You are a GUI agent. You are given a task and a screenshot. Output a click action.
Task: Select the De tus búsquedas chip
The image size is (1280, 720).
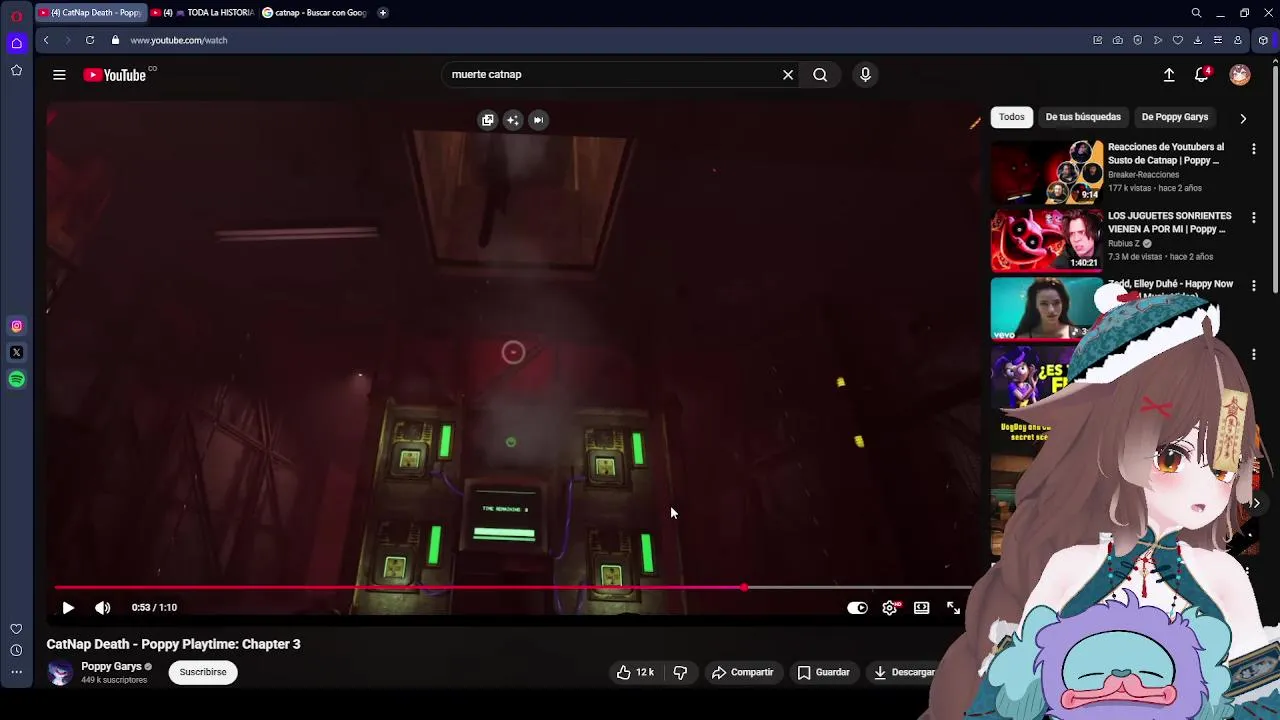tap(1083, 117)
